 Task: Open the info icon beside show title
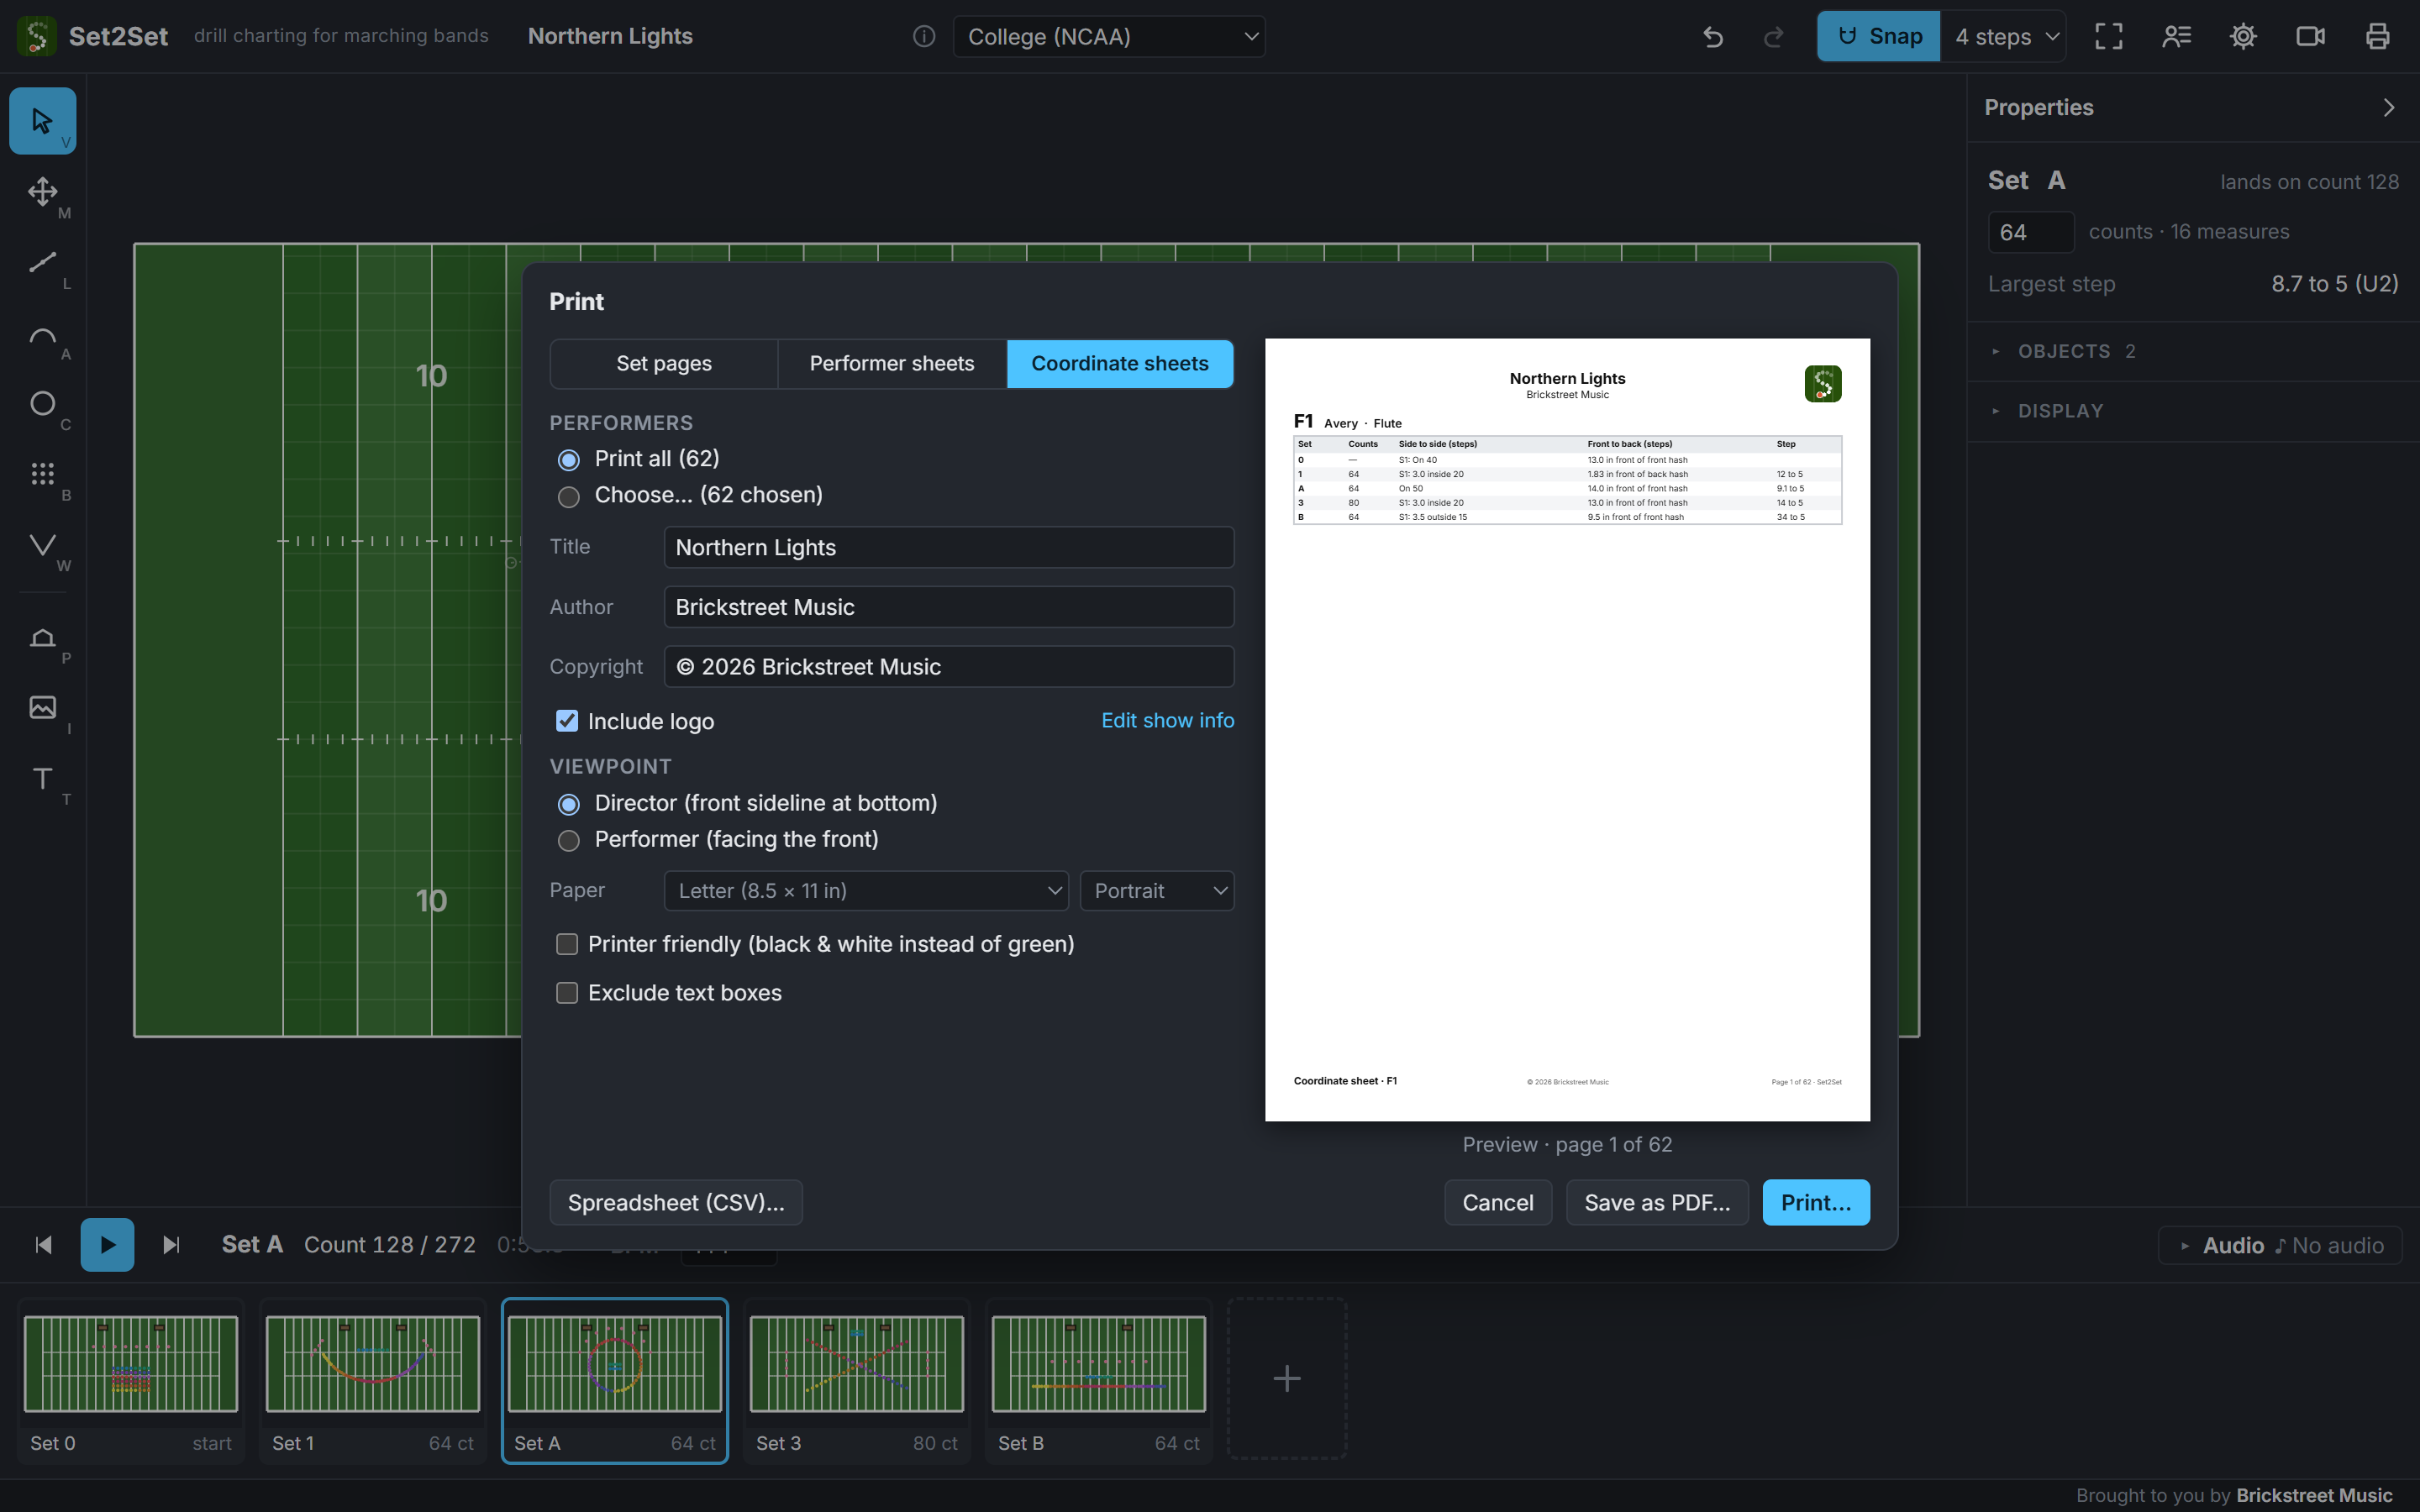point(924,37)
